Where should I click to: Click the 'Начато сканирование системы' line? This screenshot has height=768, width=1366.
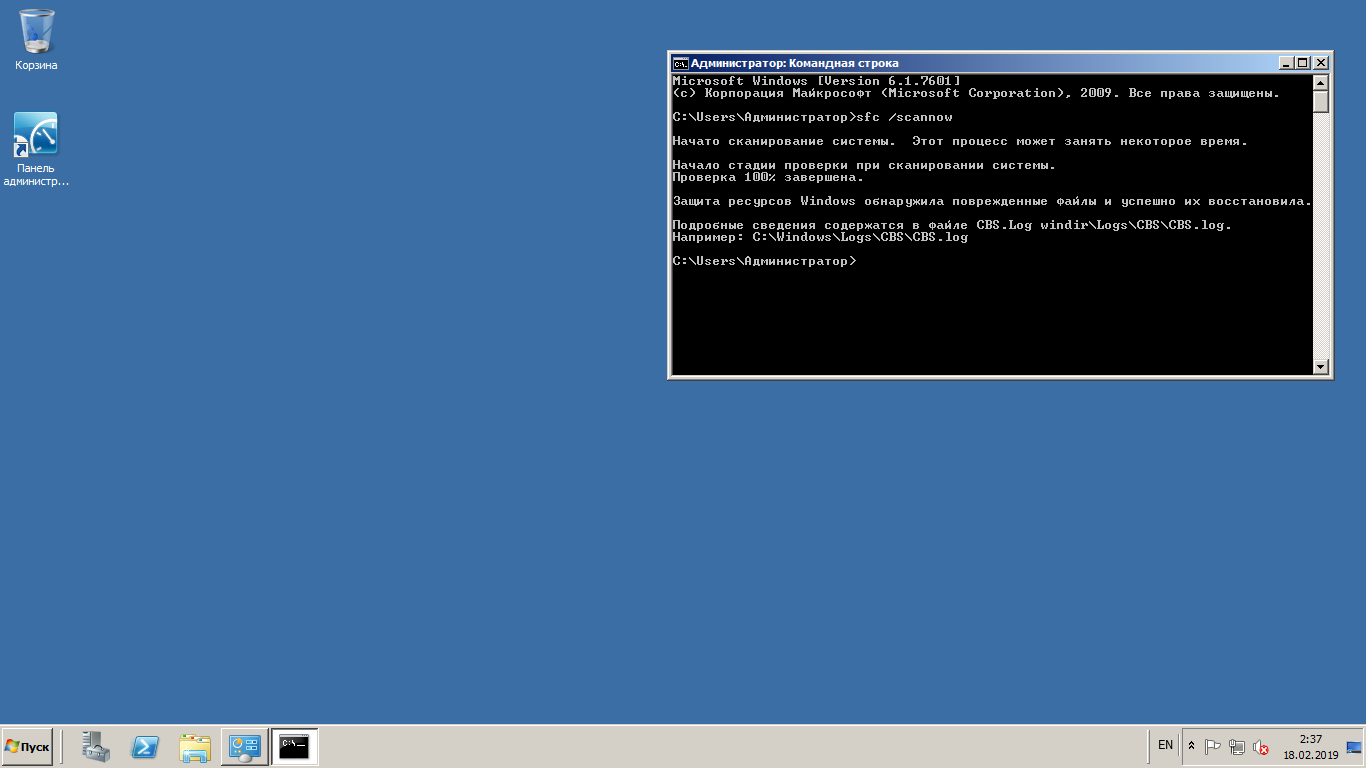coord(960,141)
